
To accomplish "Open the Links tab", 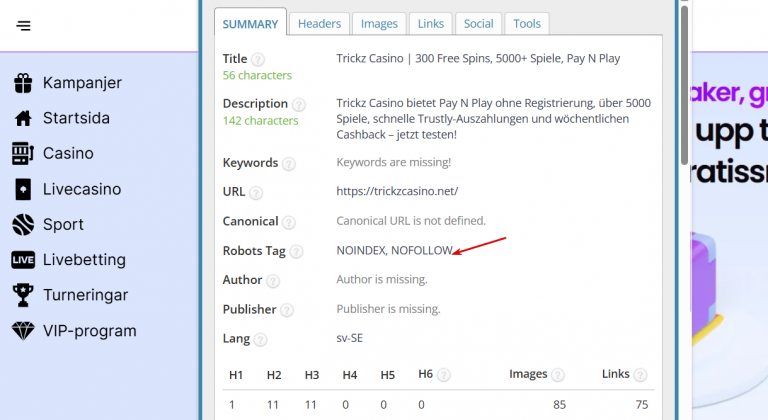I will (431, 24).
